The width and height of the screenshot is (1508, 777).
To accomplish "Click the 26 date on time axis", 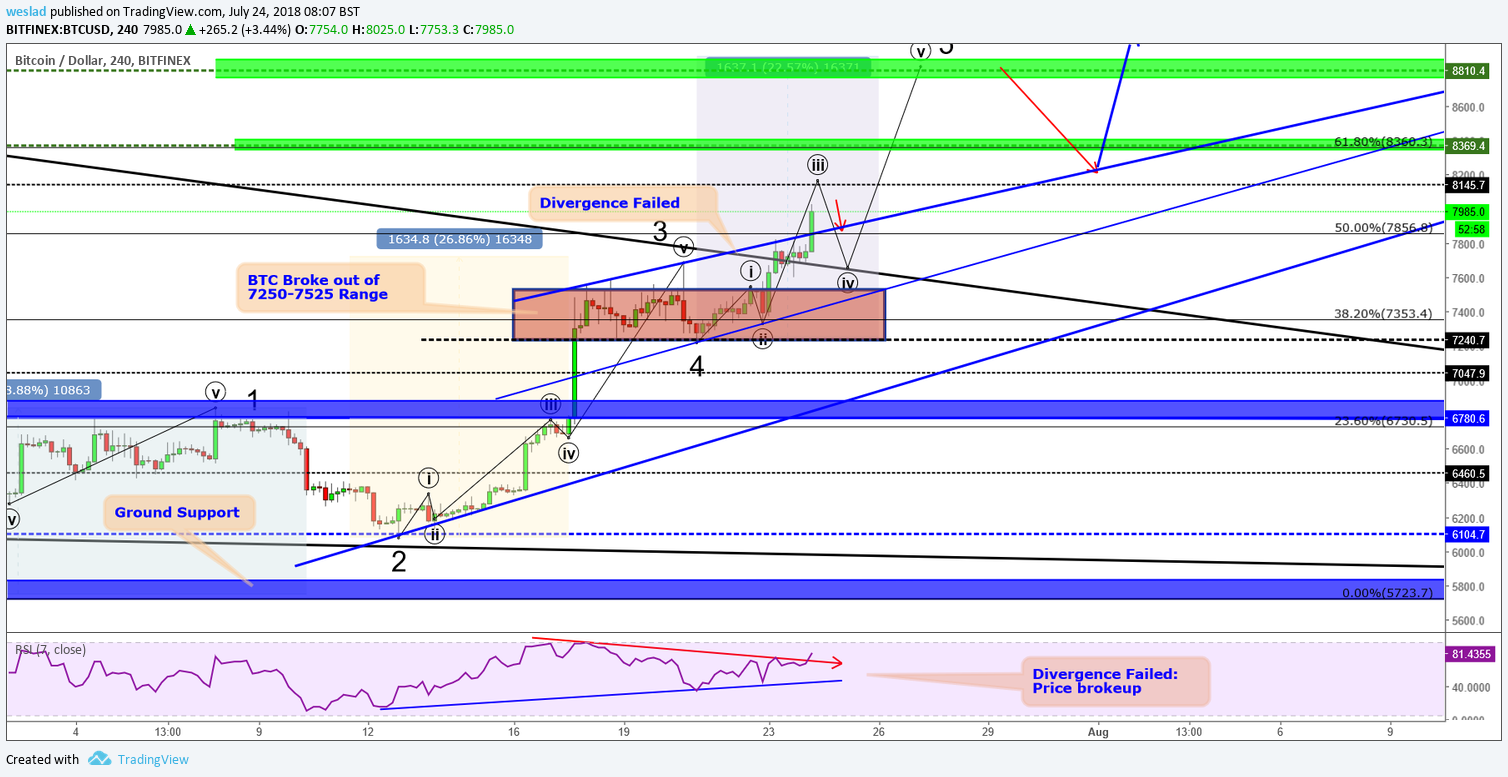I will [x=879, y=732].
